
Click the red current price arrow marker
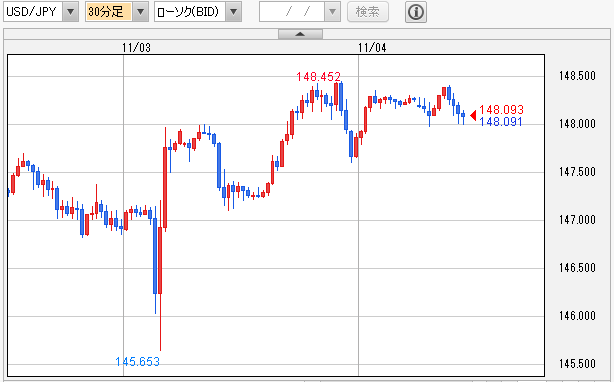473,115
